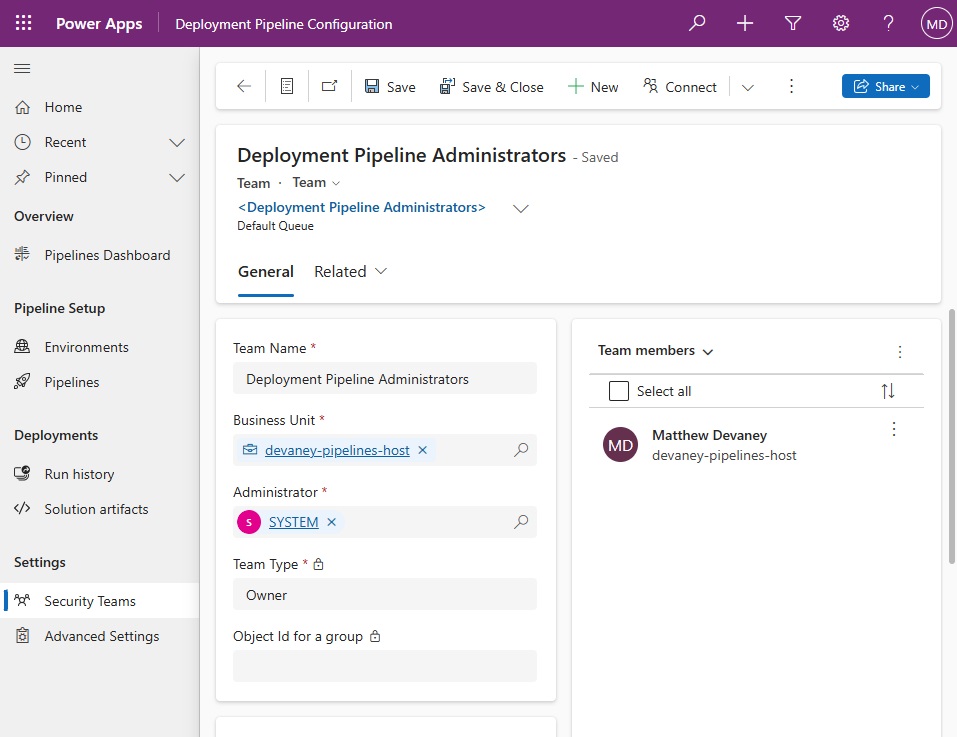Viewport: 957px width, 737px height.
Task: Open record in new window icon
Action: pos(330,86)
